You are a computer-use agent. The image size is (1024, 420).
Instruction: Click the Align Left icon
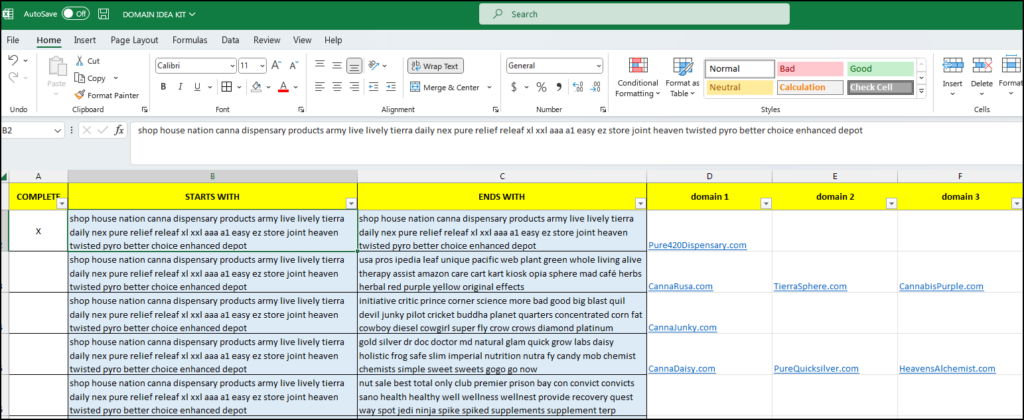(320, 87)
